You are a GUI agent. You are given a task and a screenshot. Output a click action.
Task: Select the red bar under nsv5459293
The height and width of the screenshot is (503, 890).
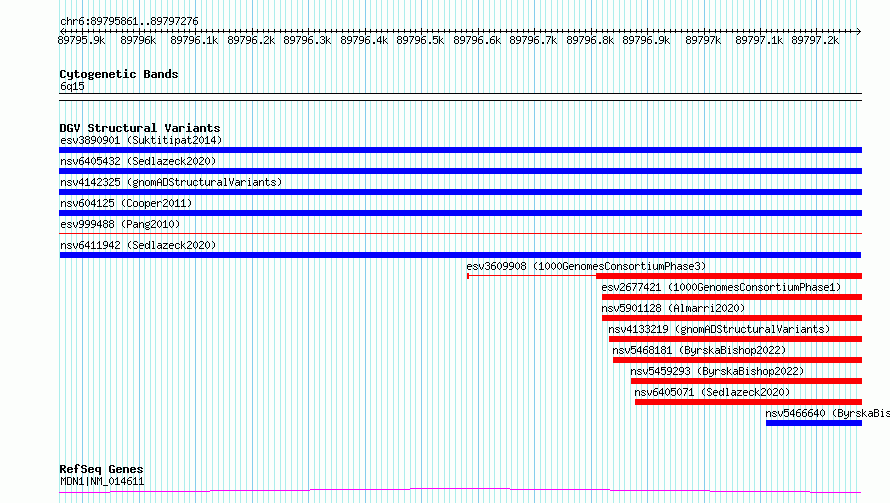pos(746,381)
